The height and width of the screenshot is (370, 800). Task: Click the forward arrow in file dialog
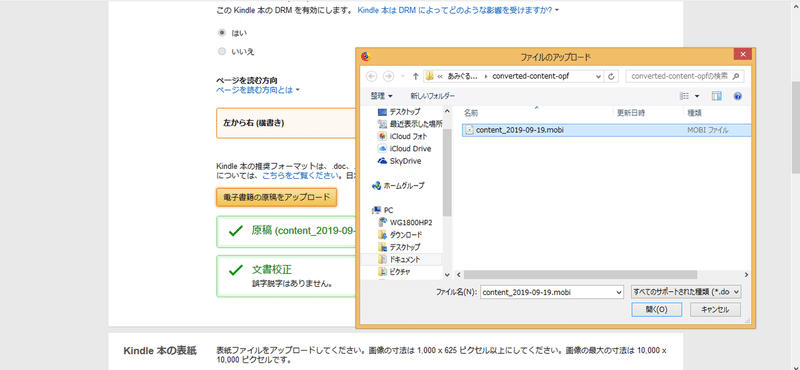(x=388, y=77)
